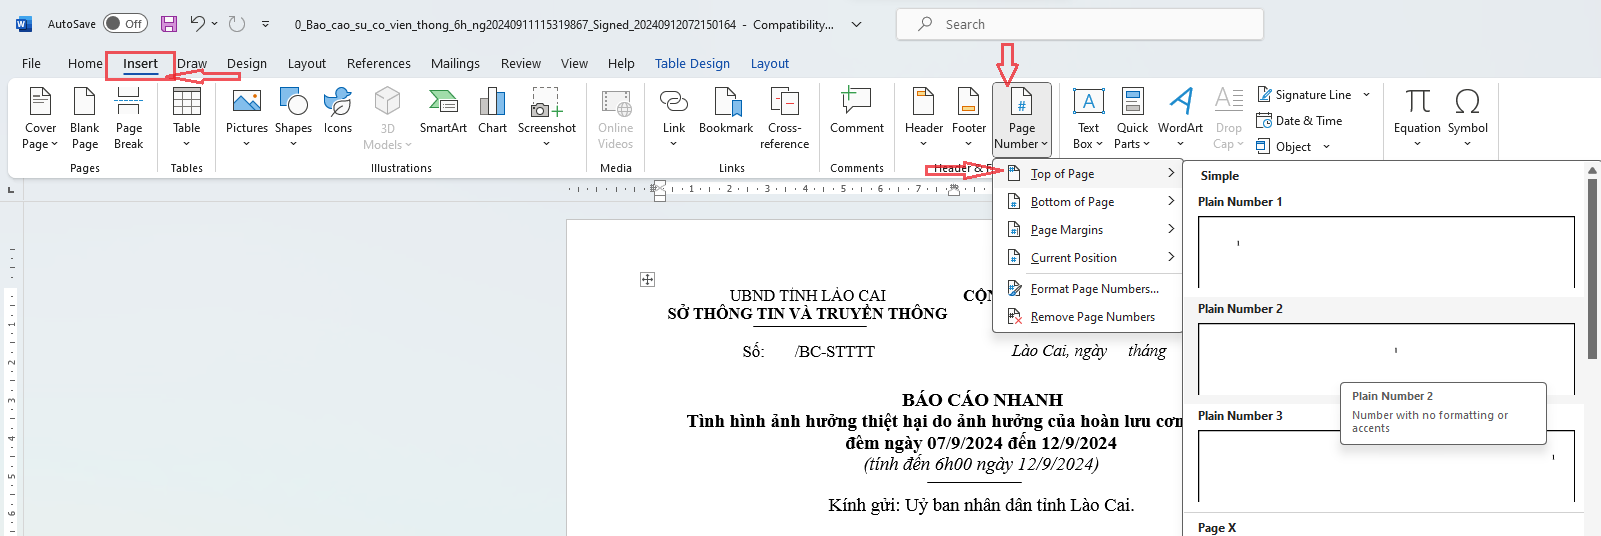1601x536 pixels.
Task: Click the gallery scrollbar up arrow
Action: pos(1592,171)
